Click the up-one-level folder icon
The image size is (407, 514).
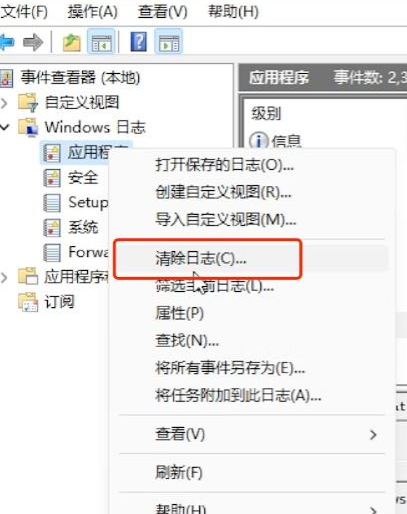click(72, 43)
